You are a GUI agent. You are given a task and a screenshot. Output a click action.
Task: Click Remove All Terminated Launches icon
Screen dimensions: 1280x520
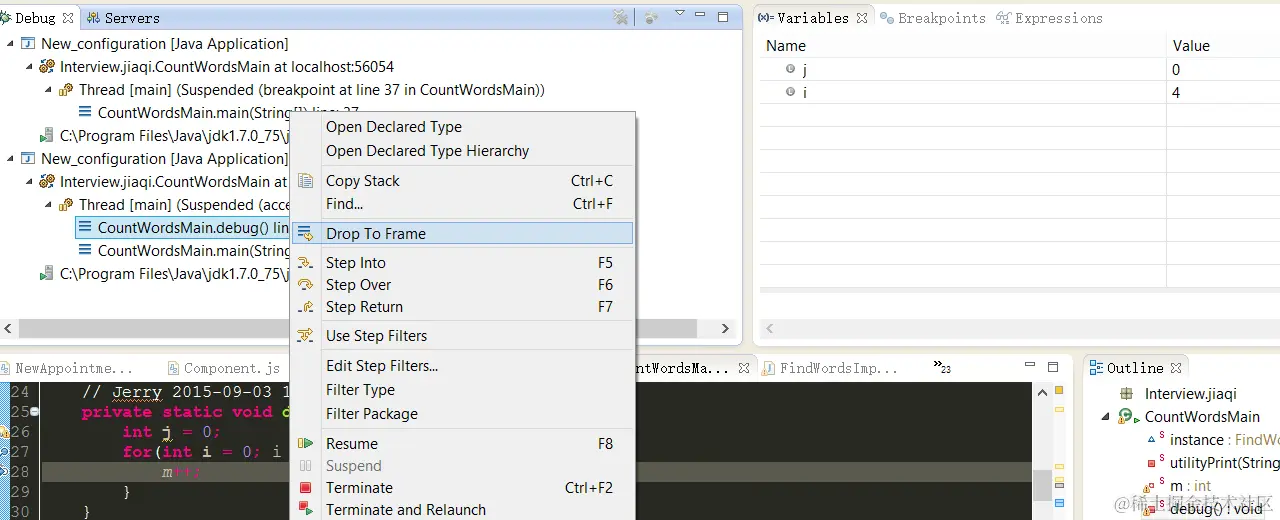[621, 17]
